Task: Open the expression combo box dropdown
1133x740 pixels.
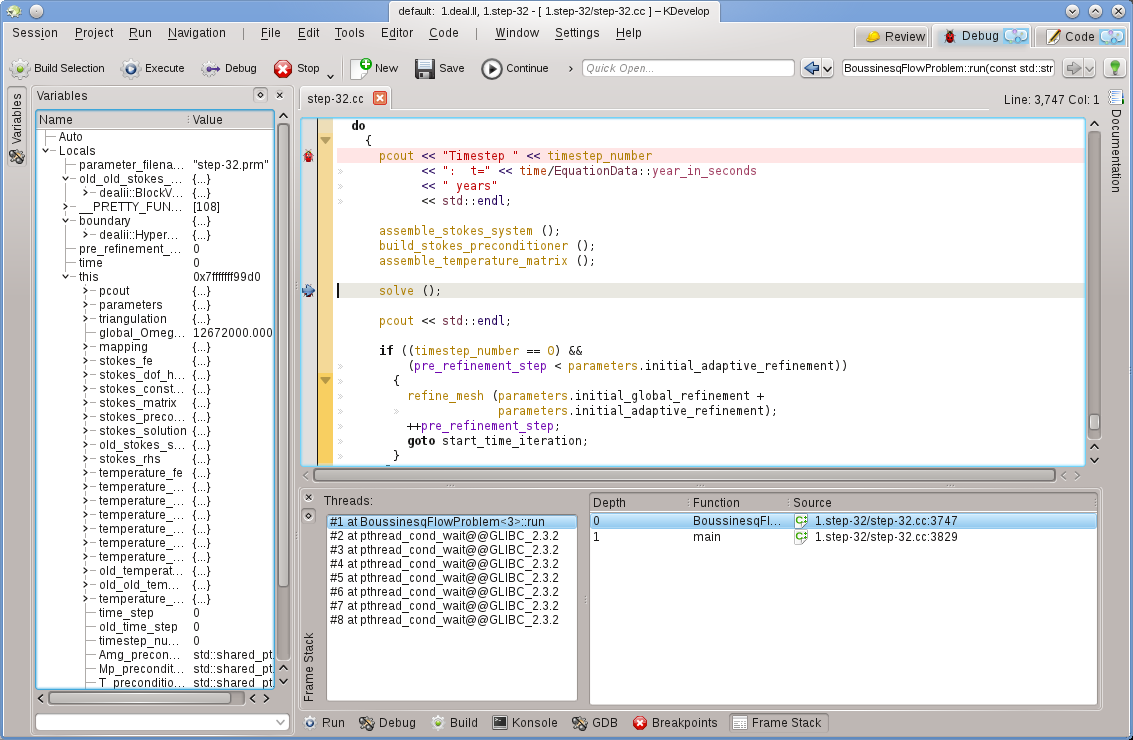Action: pos(280,722)
